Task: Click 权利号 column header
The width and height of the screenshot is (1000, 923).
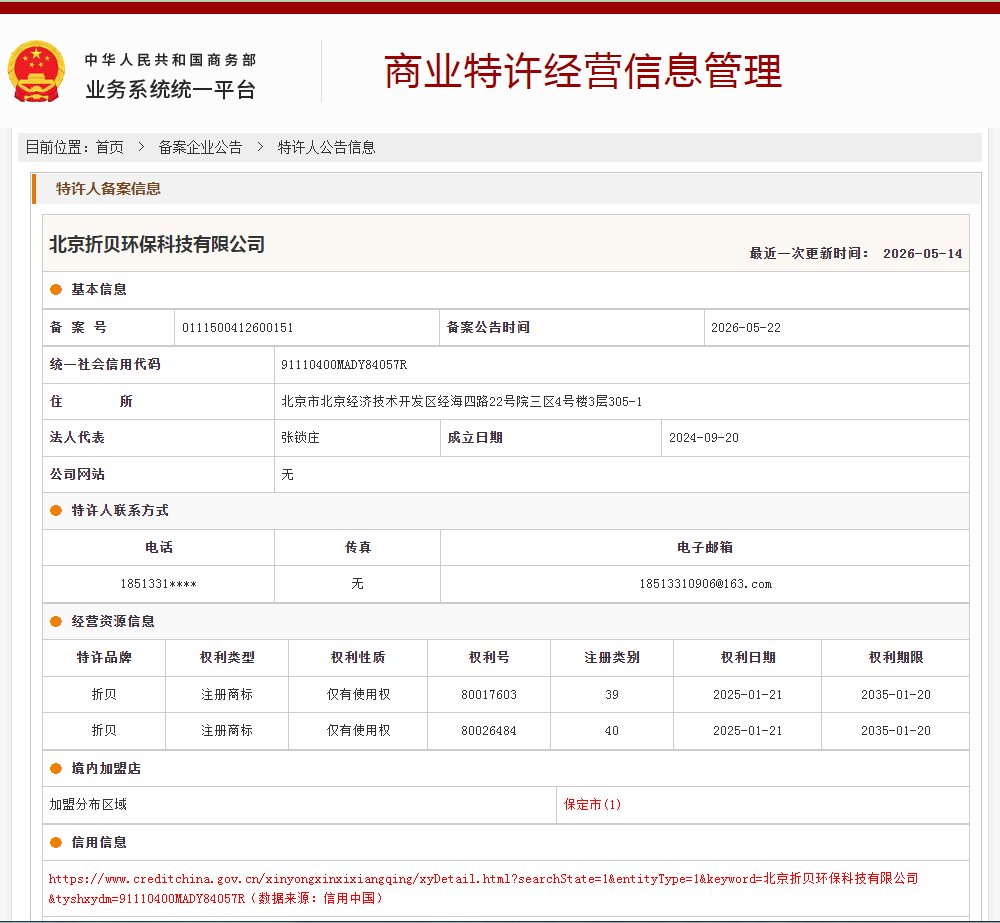Action: (489, 658)
